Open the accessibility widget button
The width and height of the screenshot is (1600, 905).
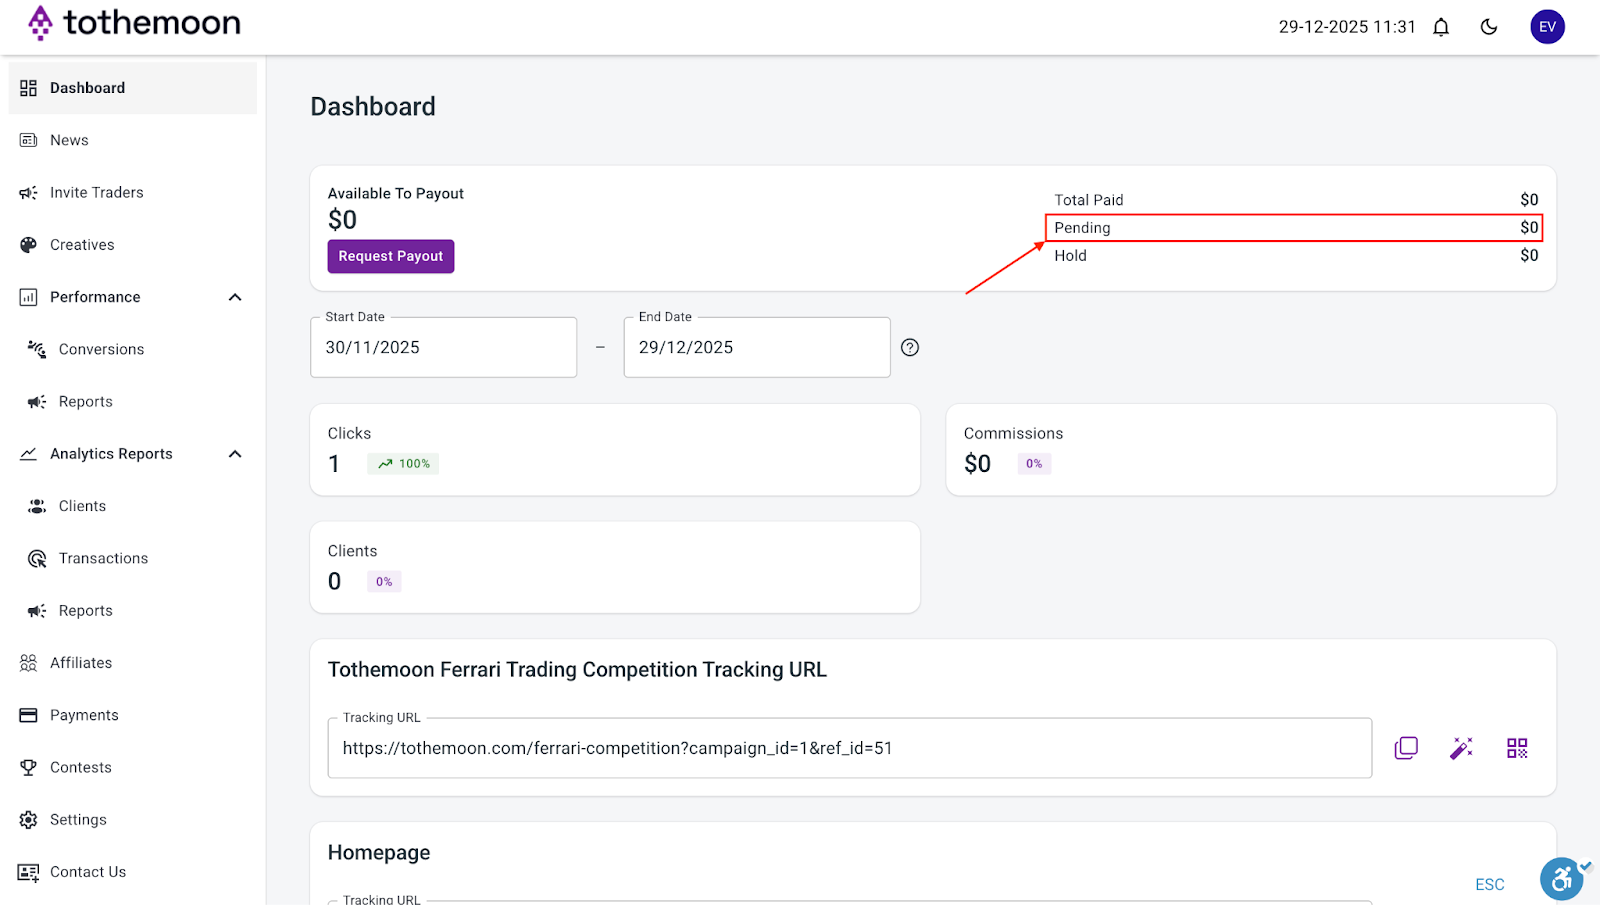tap(1563, 879)
